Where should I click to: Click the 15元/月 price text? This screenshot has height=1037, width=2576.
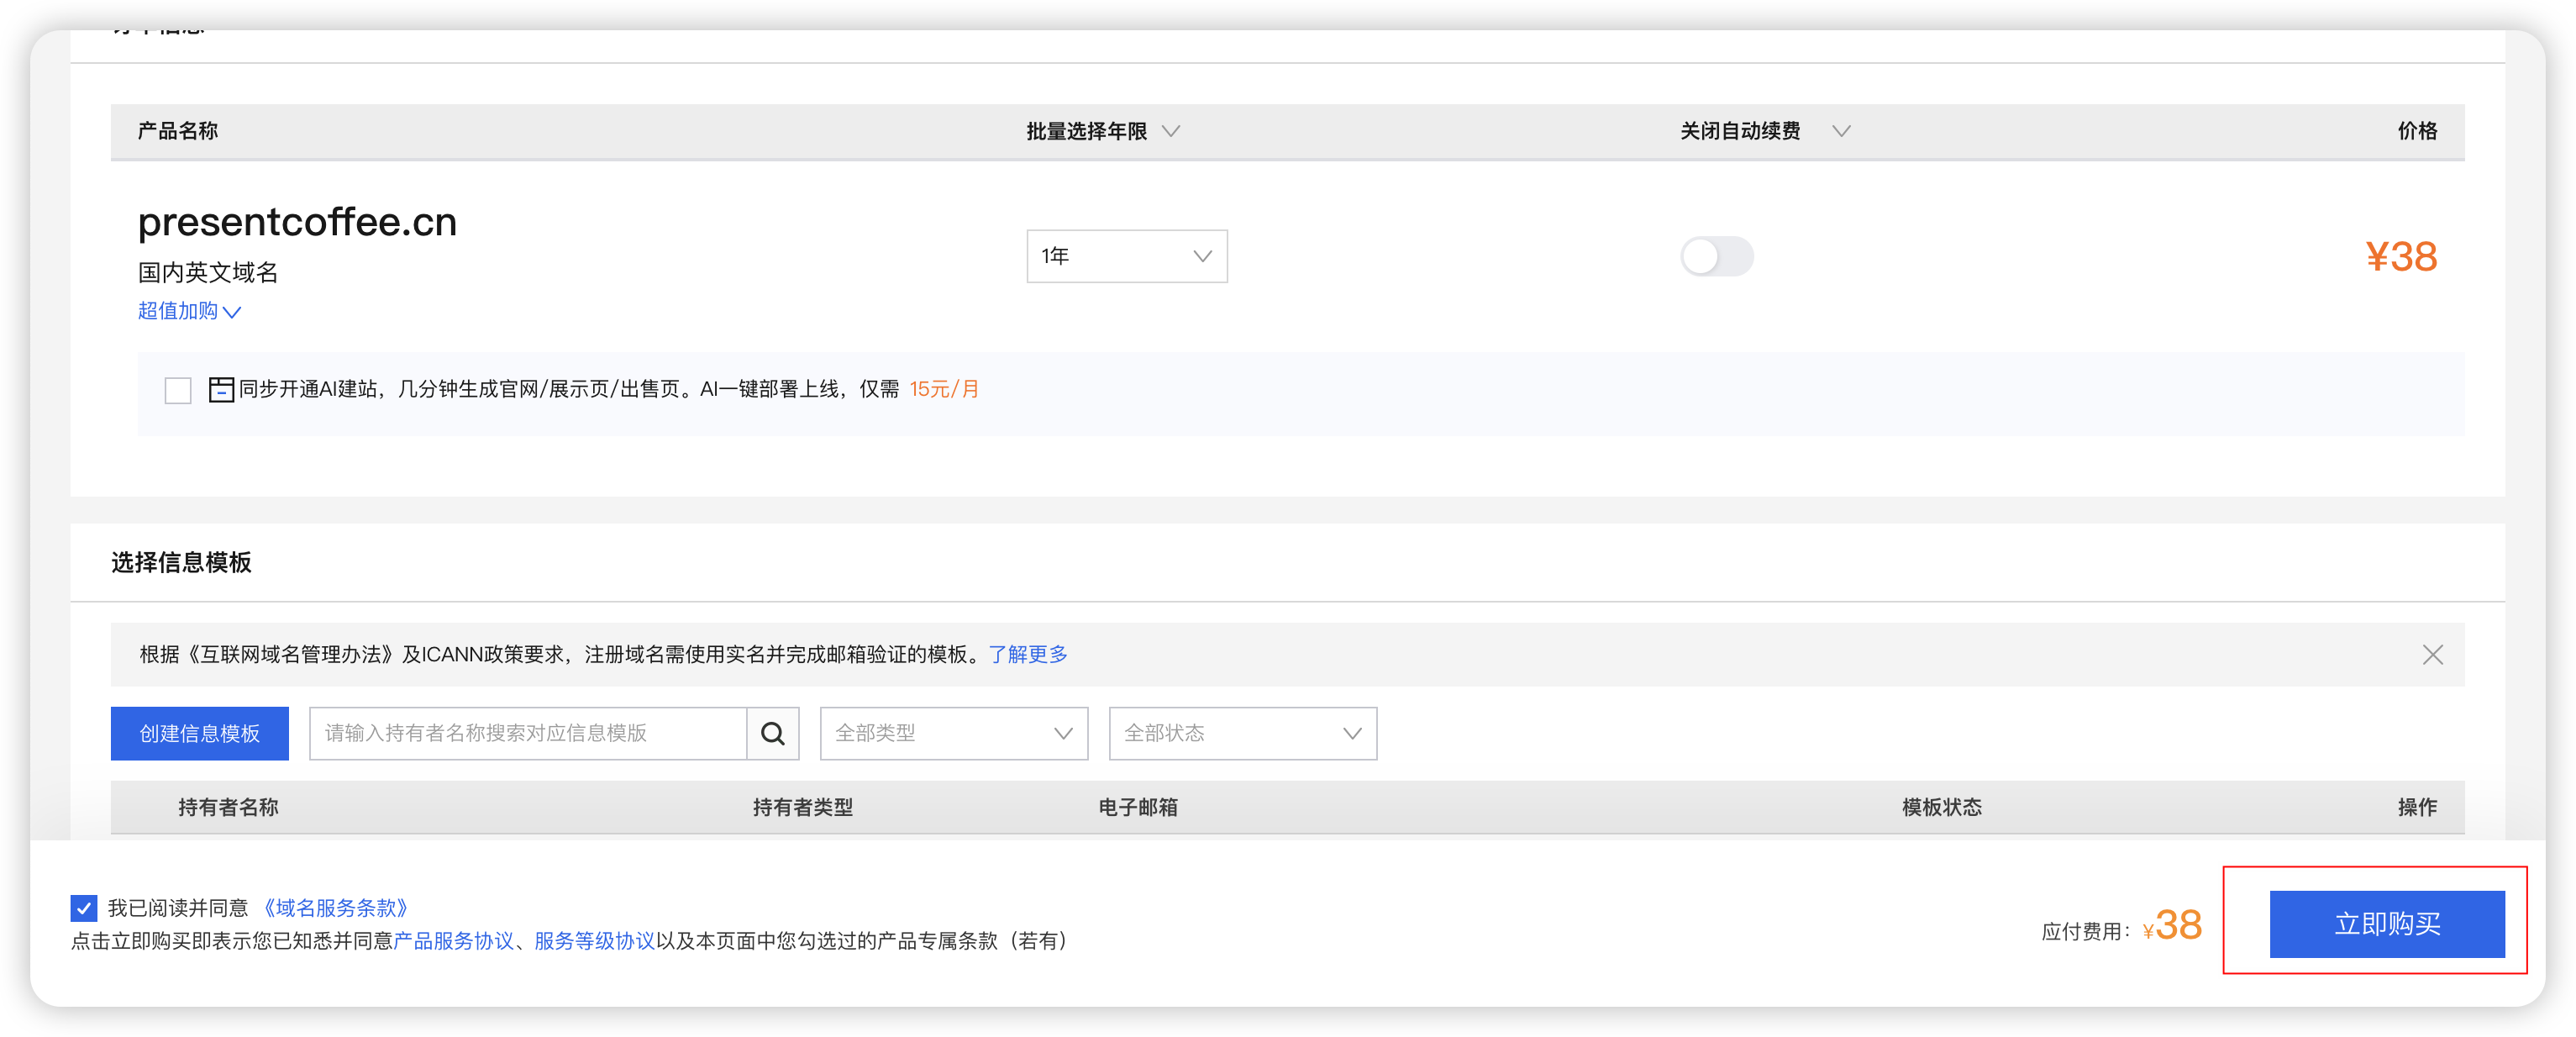coord(944,389)
